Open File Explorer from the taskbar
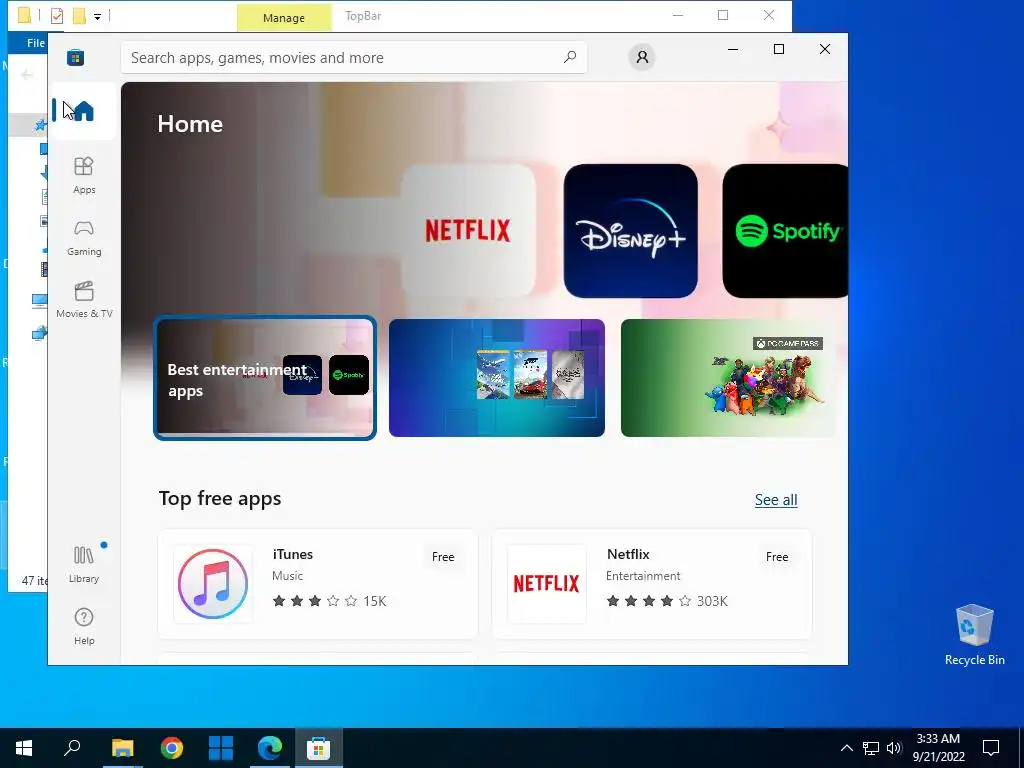This screenshot has width=1024, height=768. [x=122, y=748]
